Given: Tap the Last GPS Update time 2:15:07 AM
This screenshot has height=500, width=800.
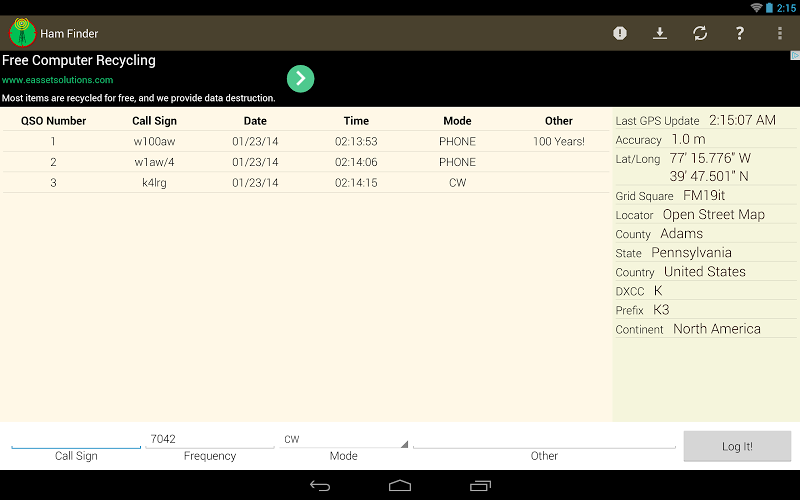Looking at the screenshot, I should point(742,120).
